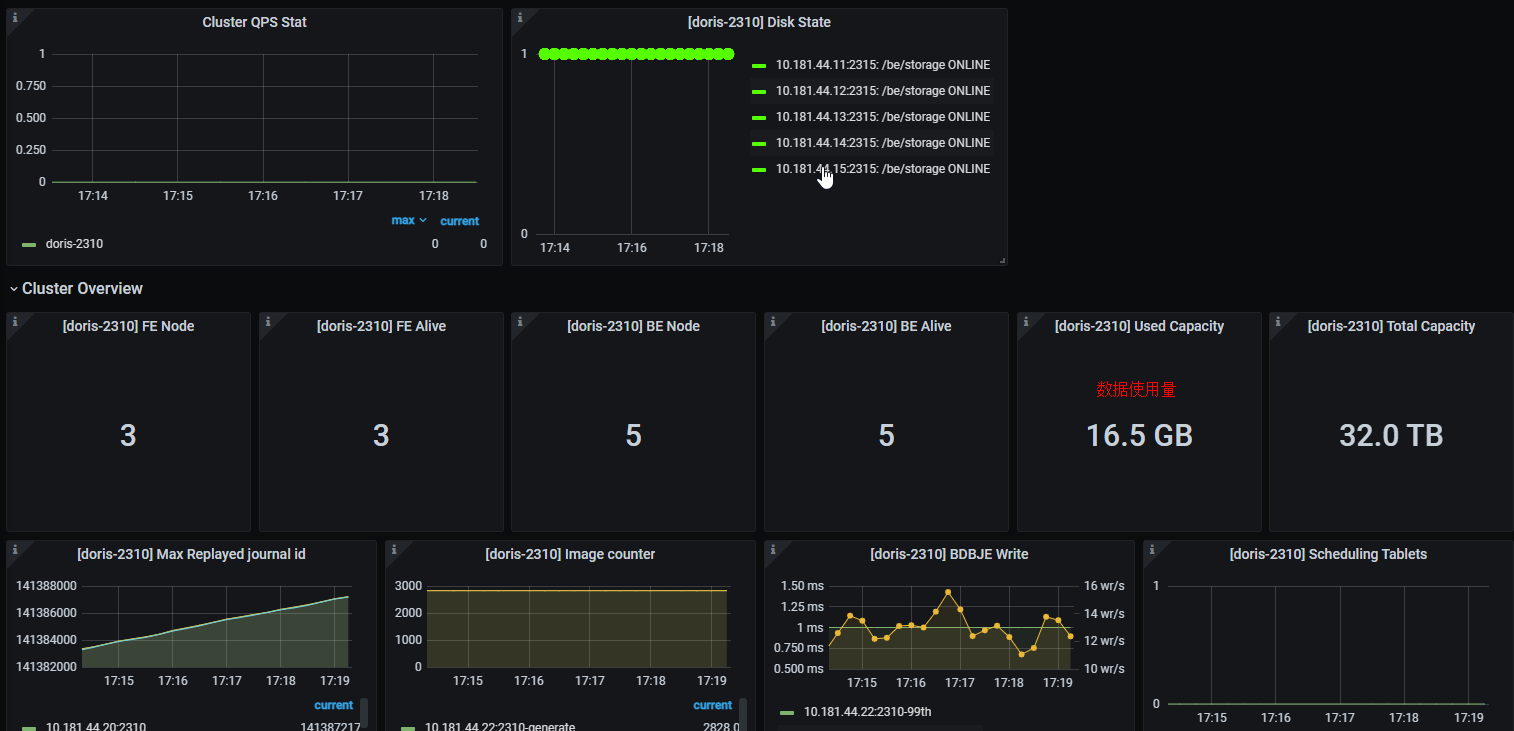Click the 32.0 TB Total Capacity value
1514x731 pixels.
[x=1391, y=435]
